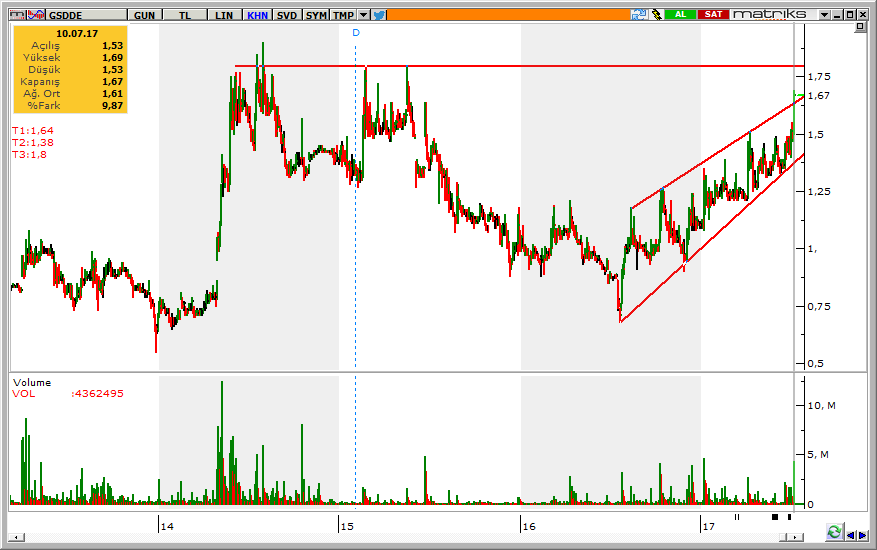
Task: Click the black square marker on time axis
Action: coord(775,517)
